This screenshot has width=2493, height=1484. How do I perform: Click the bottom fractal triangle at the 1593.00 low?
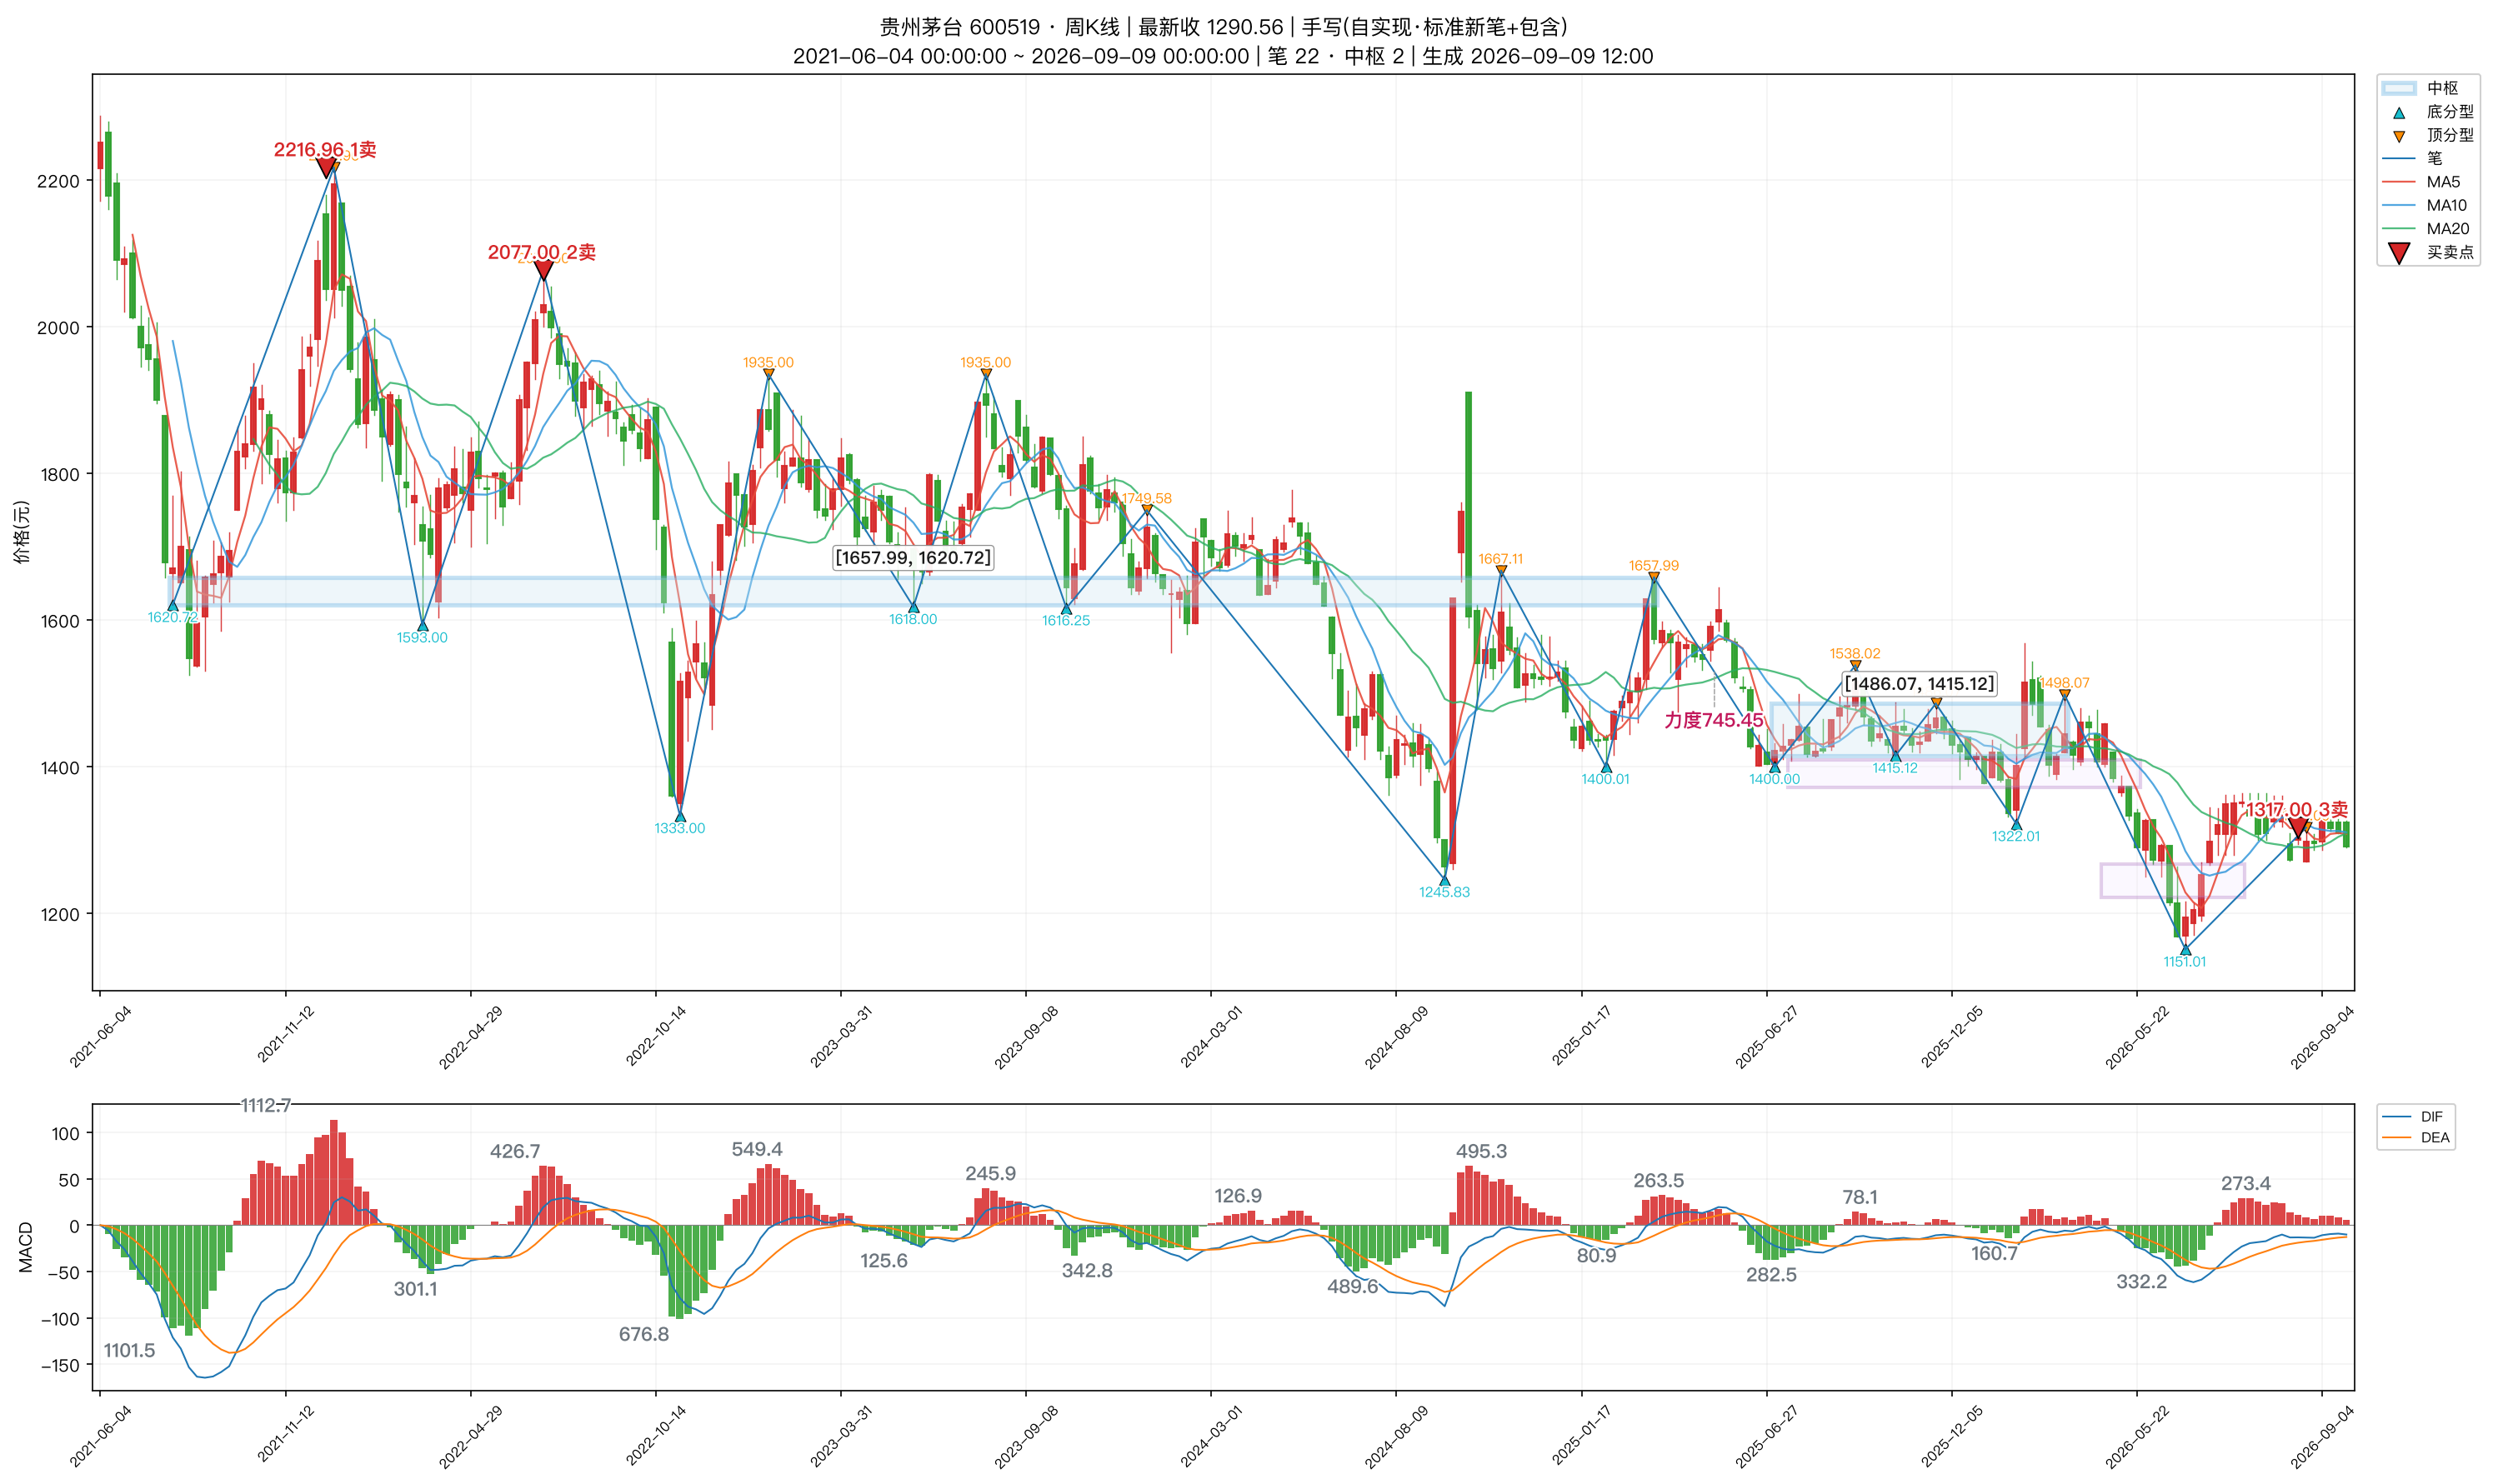tap(422, 626)
